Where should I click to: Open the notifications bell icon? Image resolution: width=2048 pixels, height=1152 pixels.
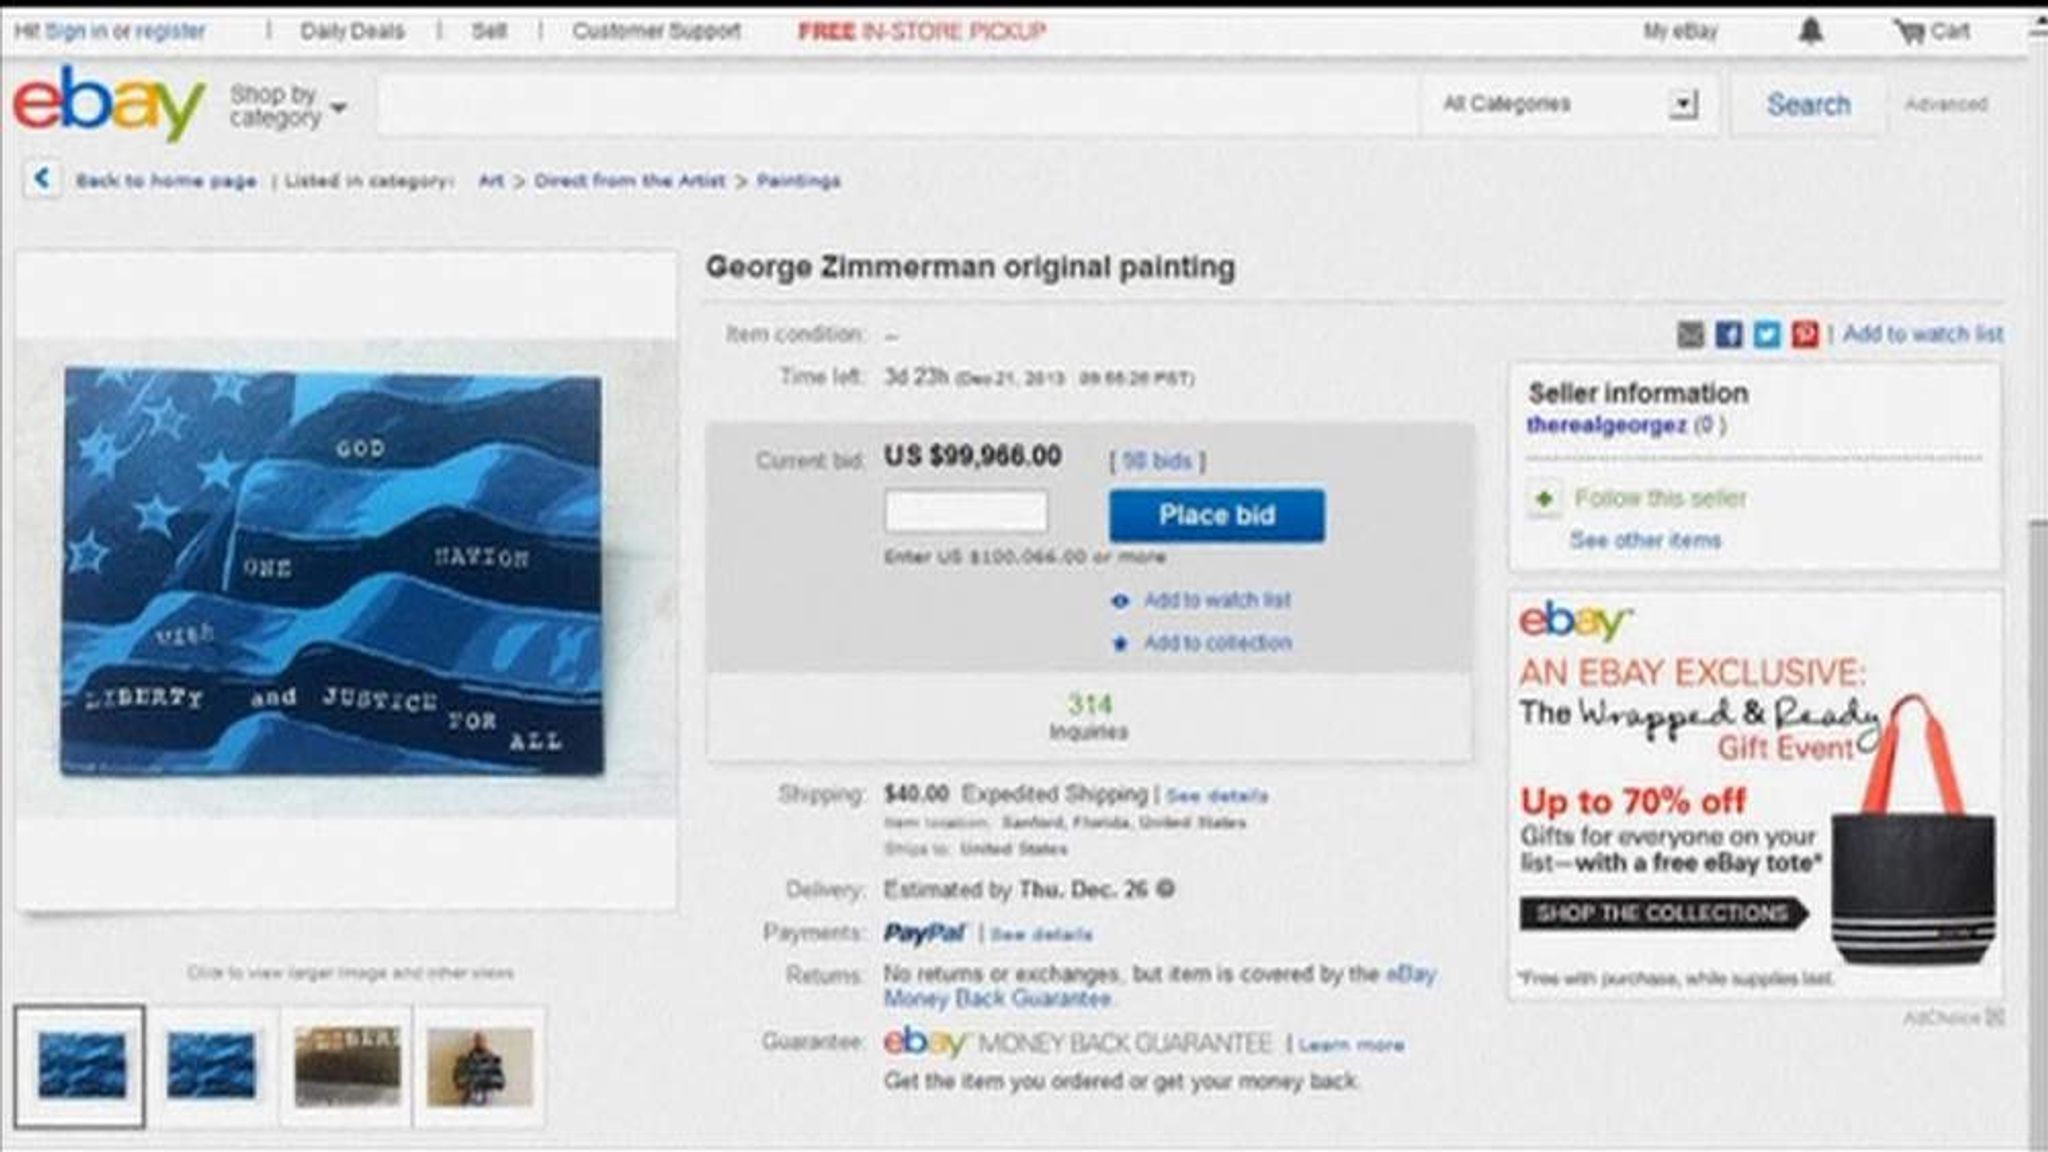click(1811, 32)
